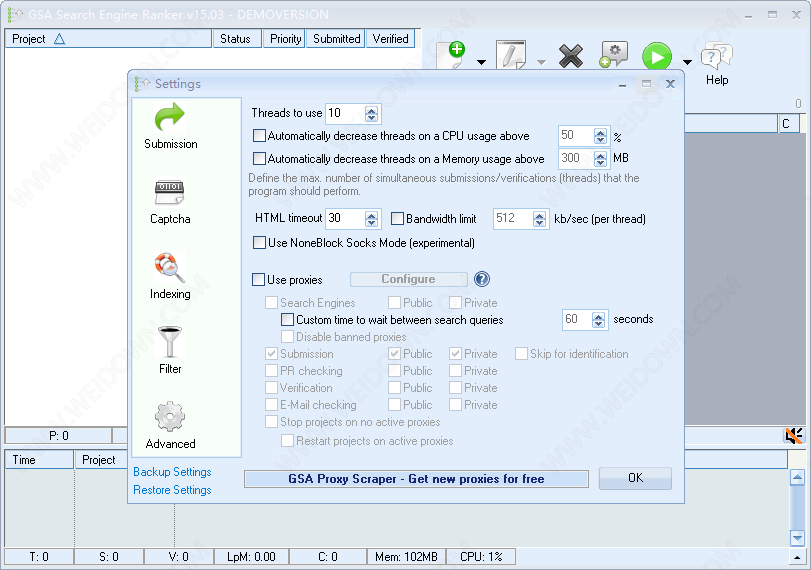Click the log scrollbar up arrow

pyautogui.click(x=797, y=477)
